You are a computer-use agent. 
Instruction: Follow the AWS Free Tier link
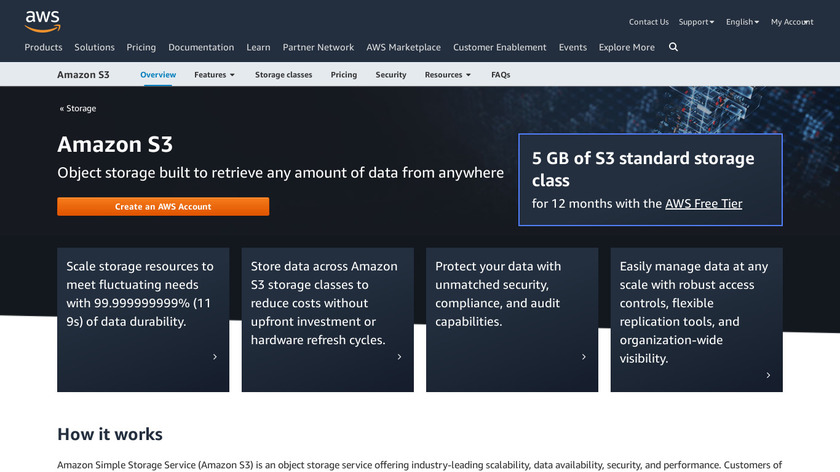pyautogui.click(x=703, y=204)
